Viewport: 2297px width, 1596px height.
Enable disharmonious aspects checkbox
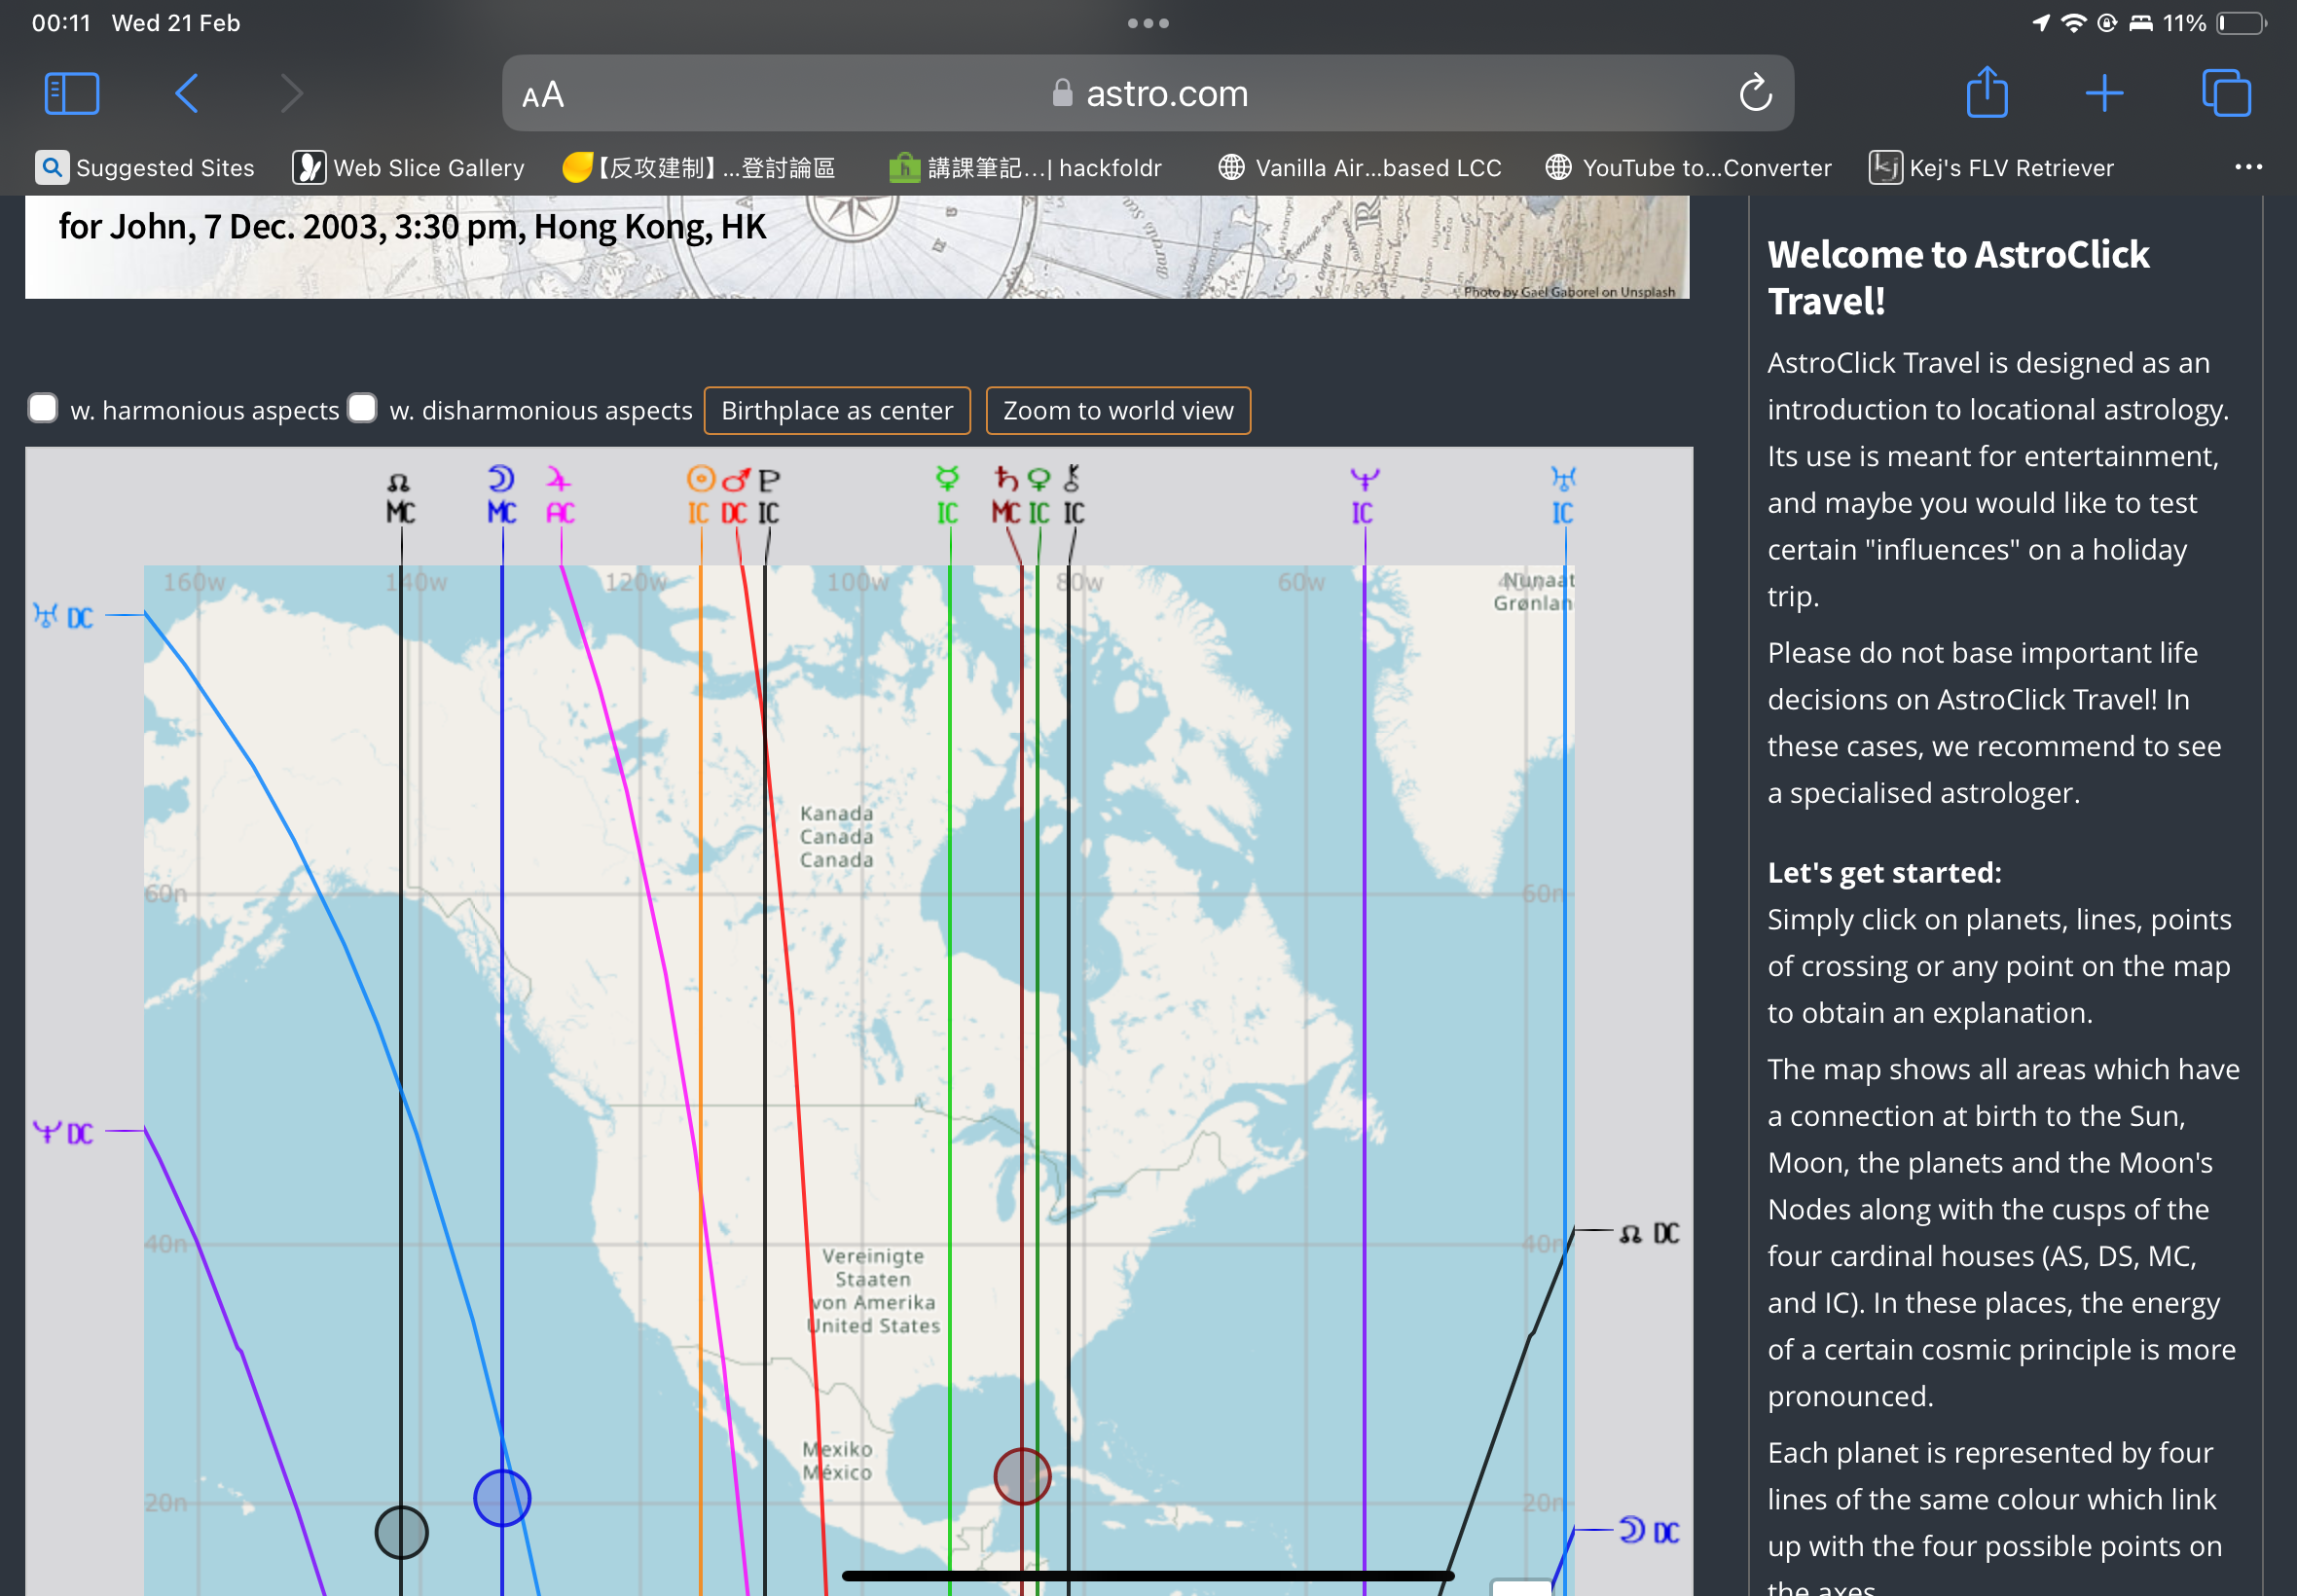[362, 409]
